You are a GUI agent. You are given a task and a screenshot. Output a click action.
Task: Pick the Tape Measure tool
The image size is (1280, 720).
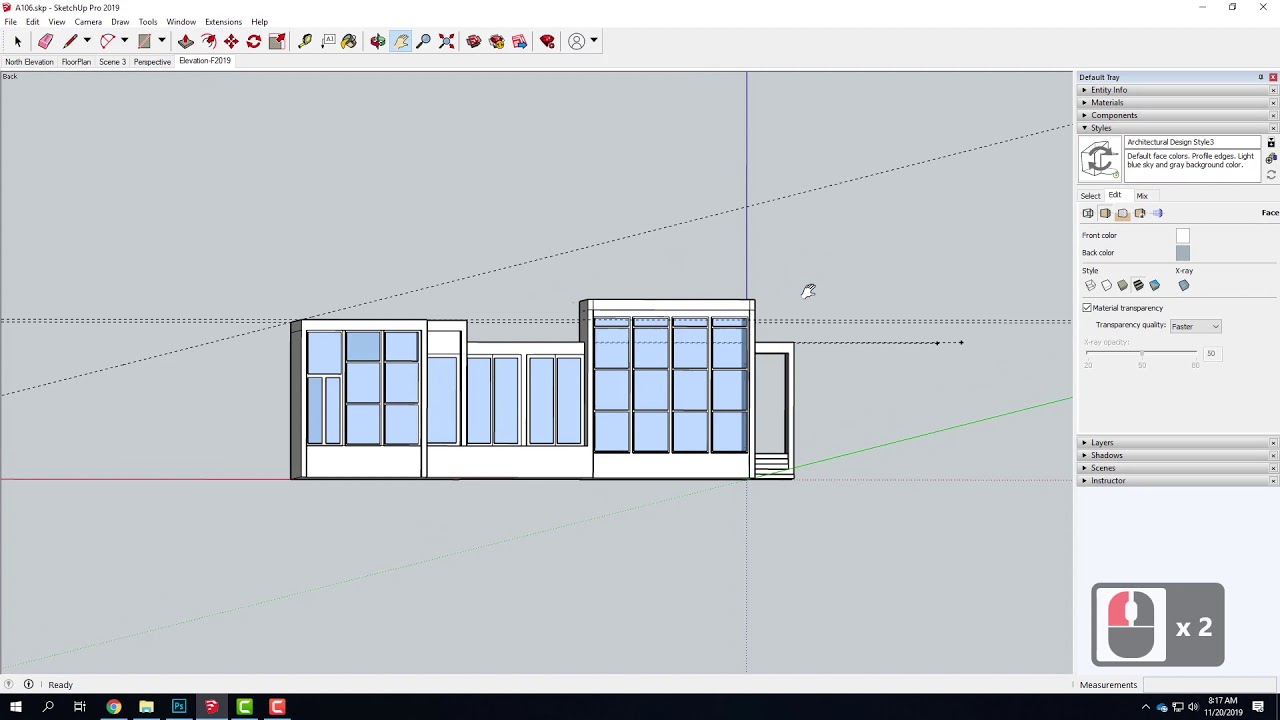pos(304,41)
